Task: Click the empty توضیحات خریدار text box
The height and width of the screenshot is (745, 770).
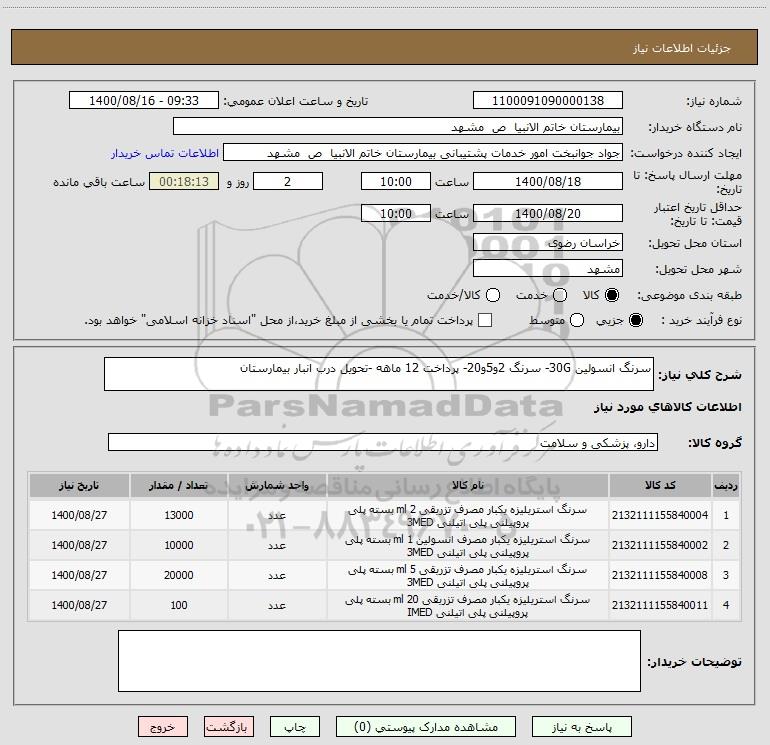Action: tap(379, 661)
